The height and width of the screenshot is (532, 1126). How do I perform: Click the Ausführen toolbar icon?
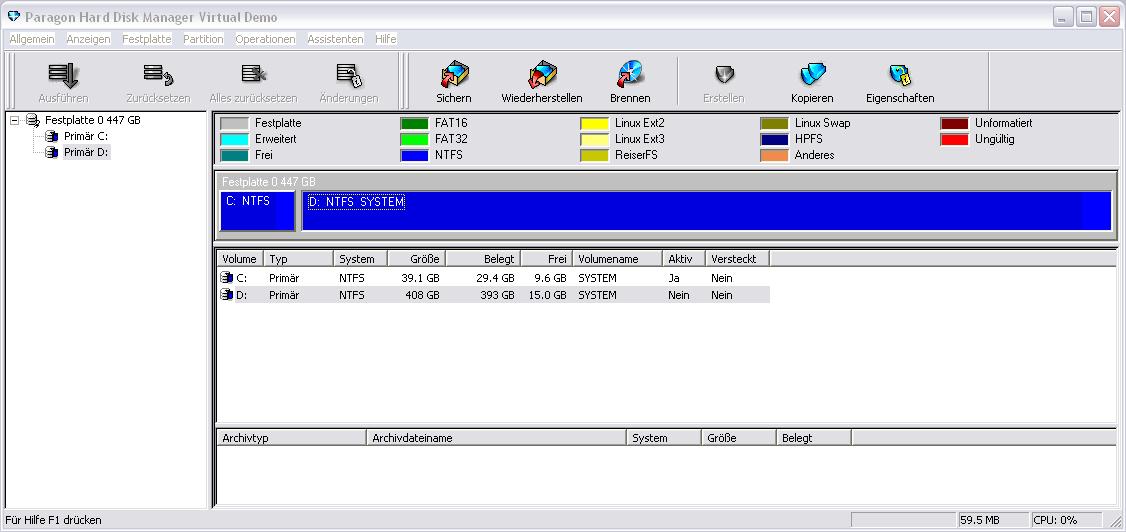point(63,75)
